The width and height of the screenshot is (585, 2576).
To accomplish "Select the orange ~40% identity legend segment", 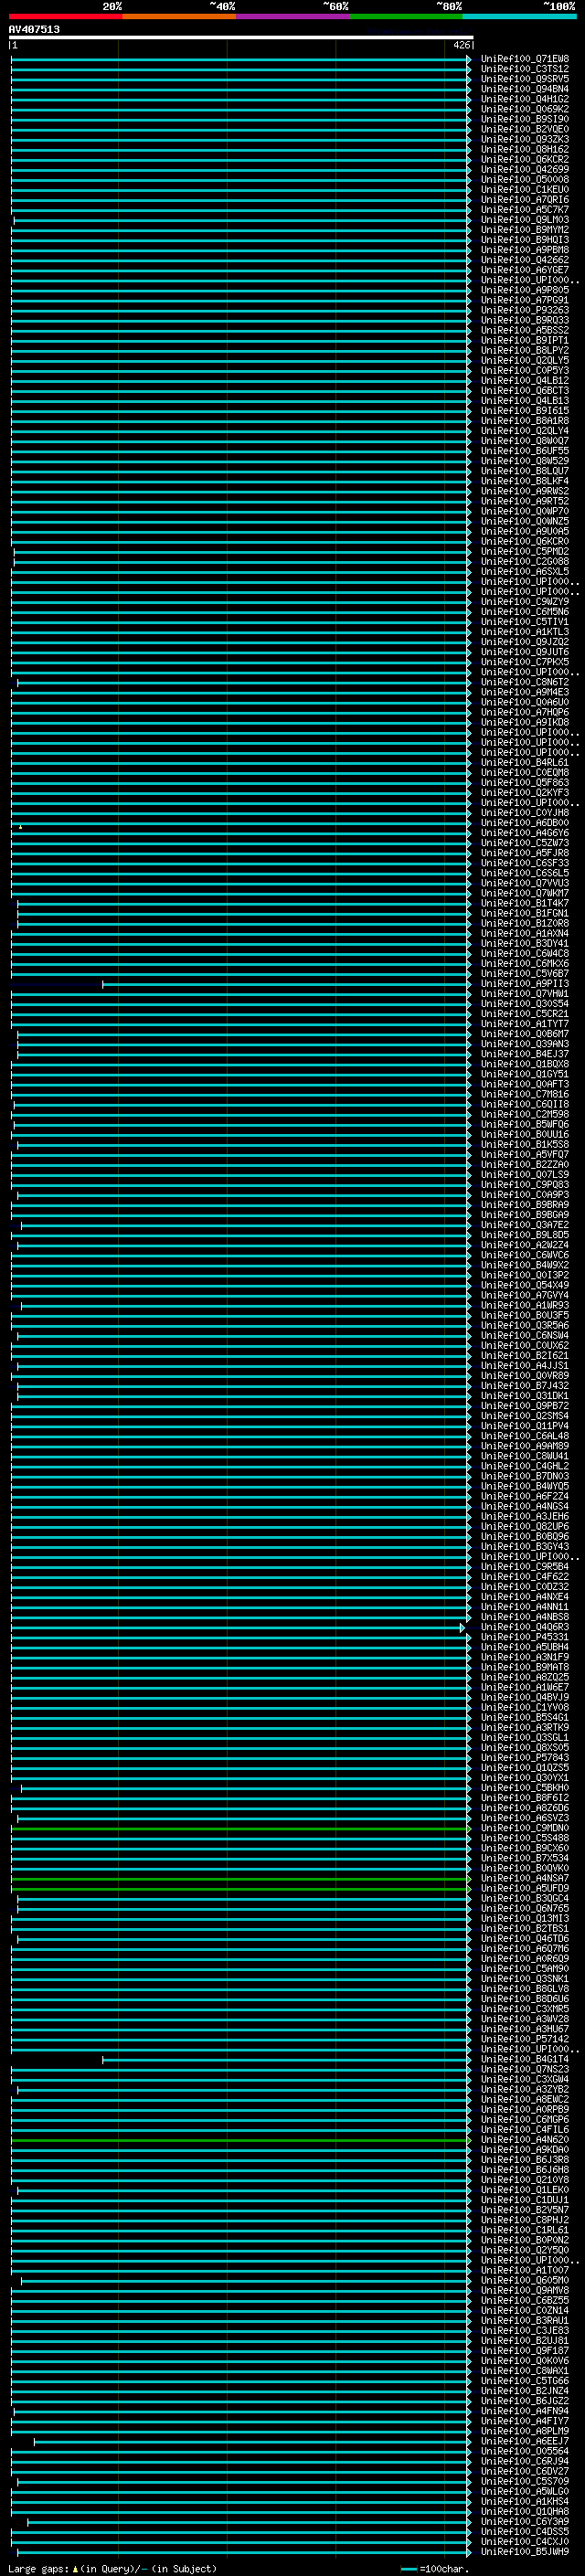I will (179, 16).
